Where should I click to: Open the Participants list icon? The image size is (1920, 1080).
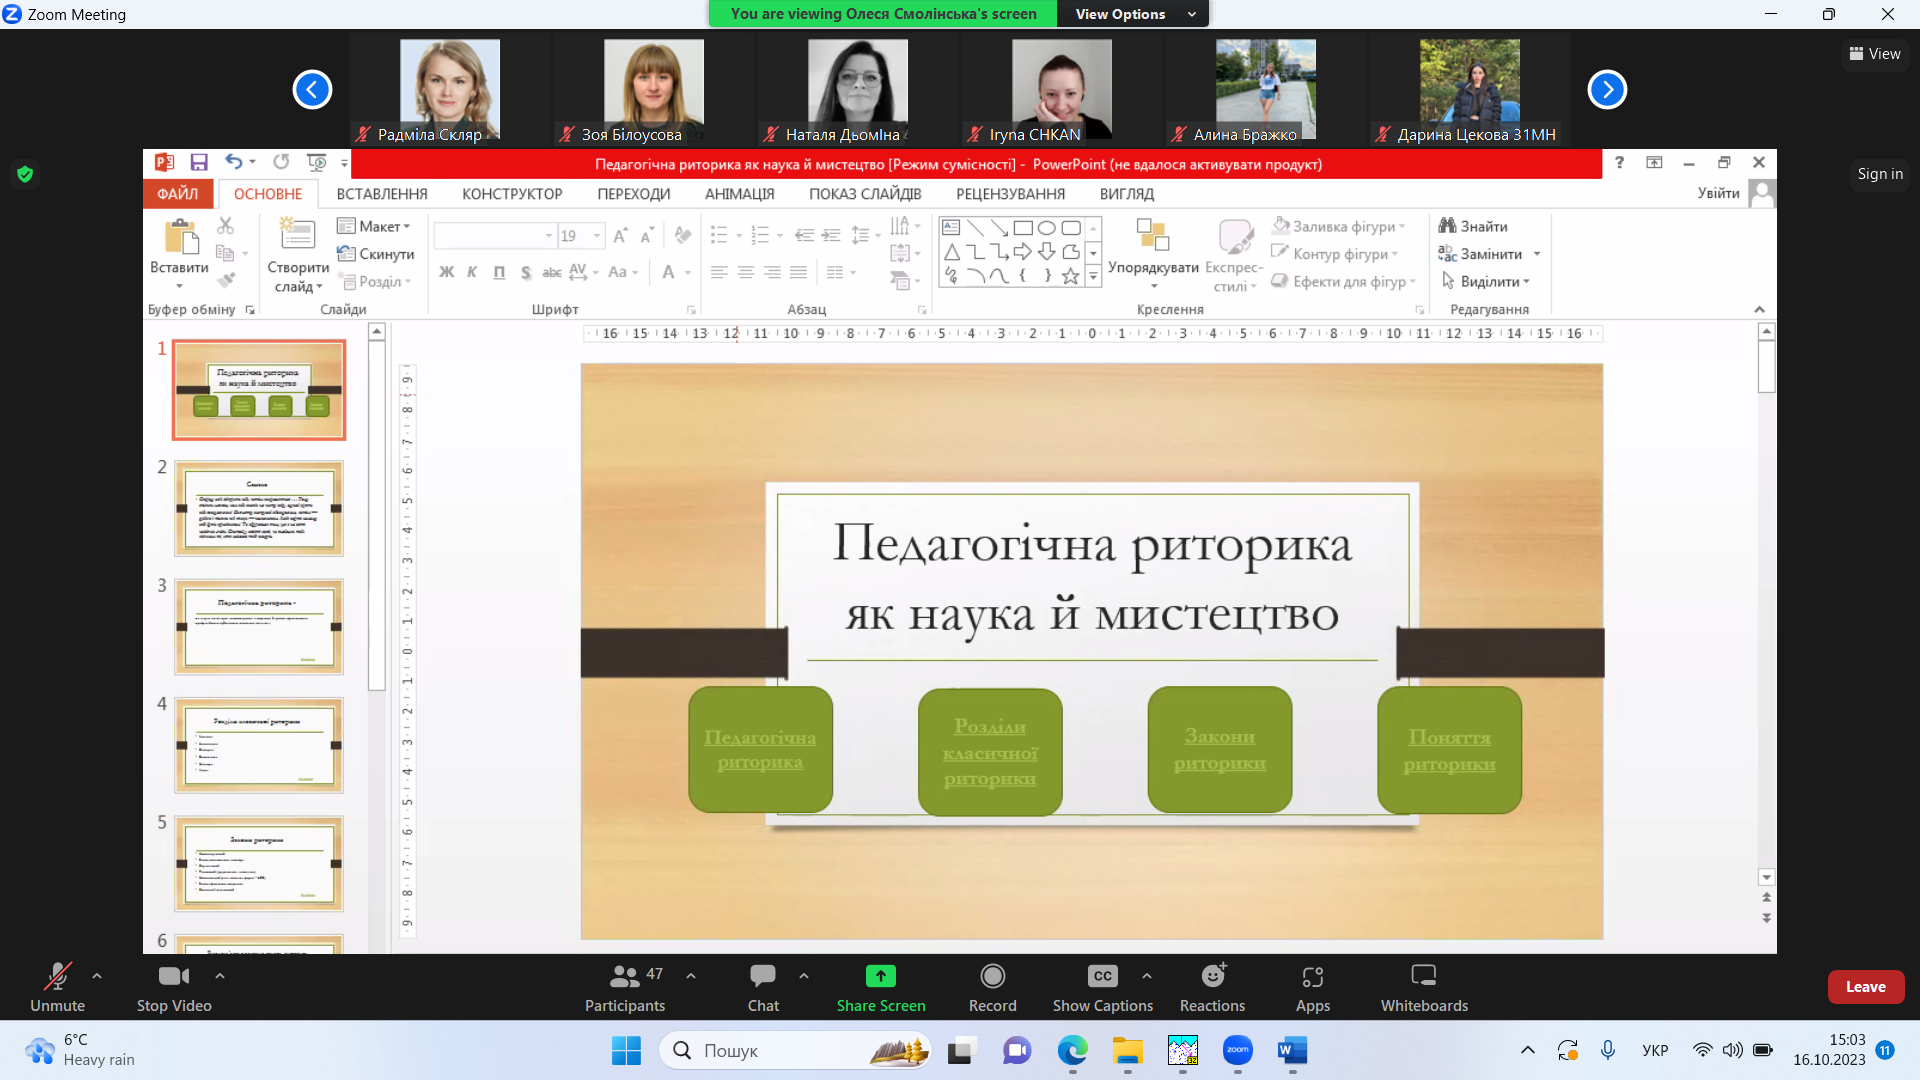point(624,976)
